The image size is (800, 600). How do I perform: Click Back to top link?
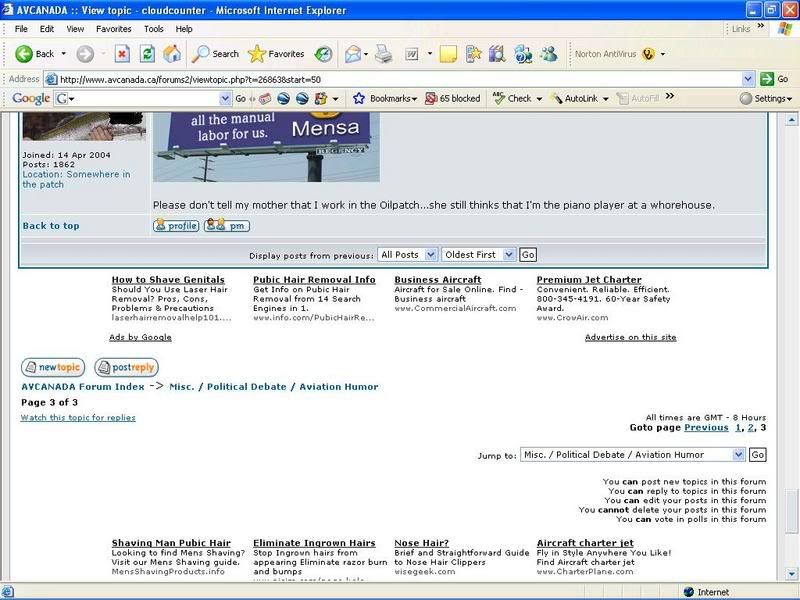click(x=51, y=226)
